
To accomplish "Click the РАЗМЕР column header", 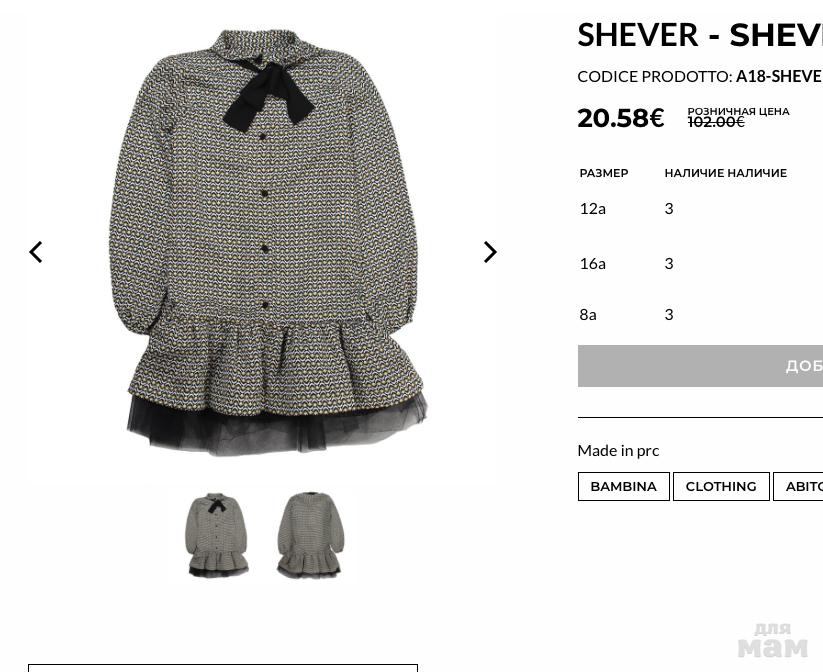I will (604, 173).
